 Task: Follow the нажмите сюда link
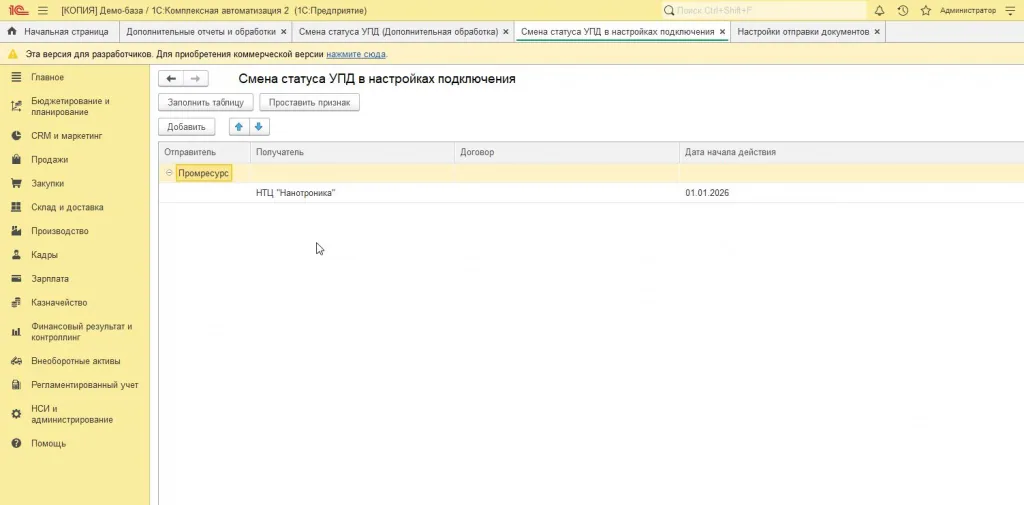click(356, 54)
